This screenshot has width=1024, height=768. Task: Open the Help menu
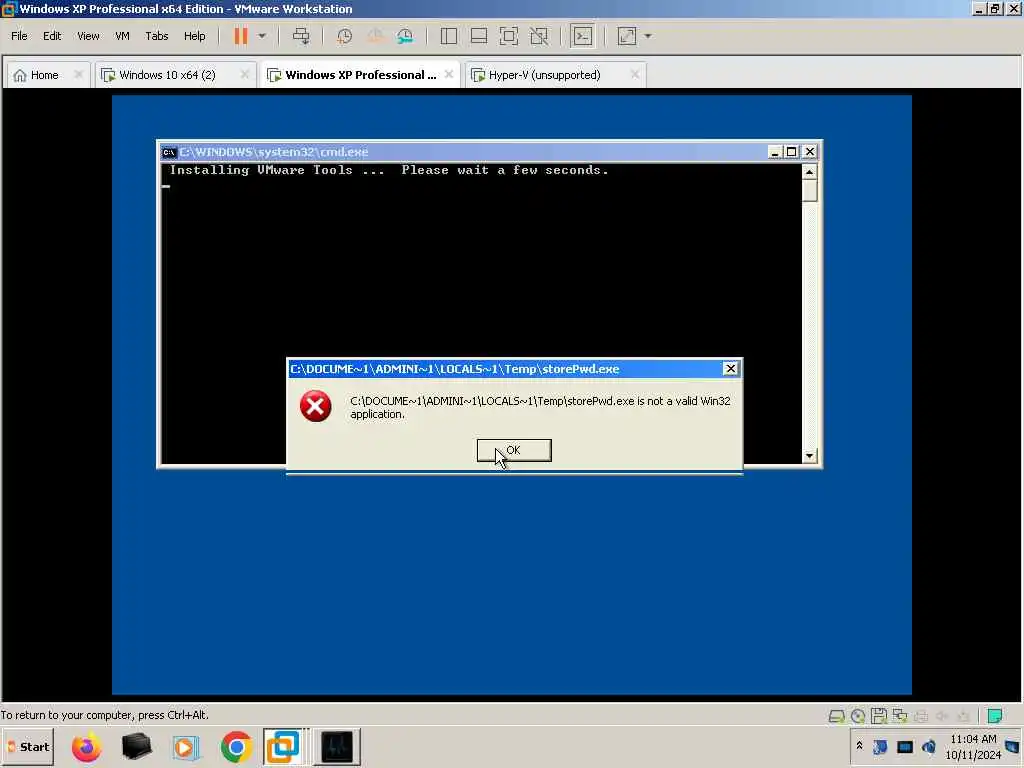(x=195, y=36)
